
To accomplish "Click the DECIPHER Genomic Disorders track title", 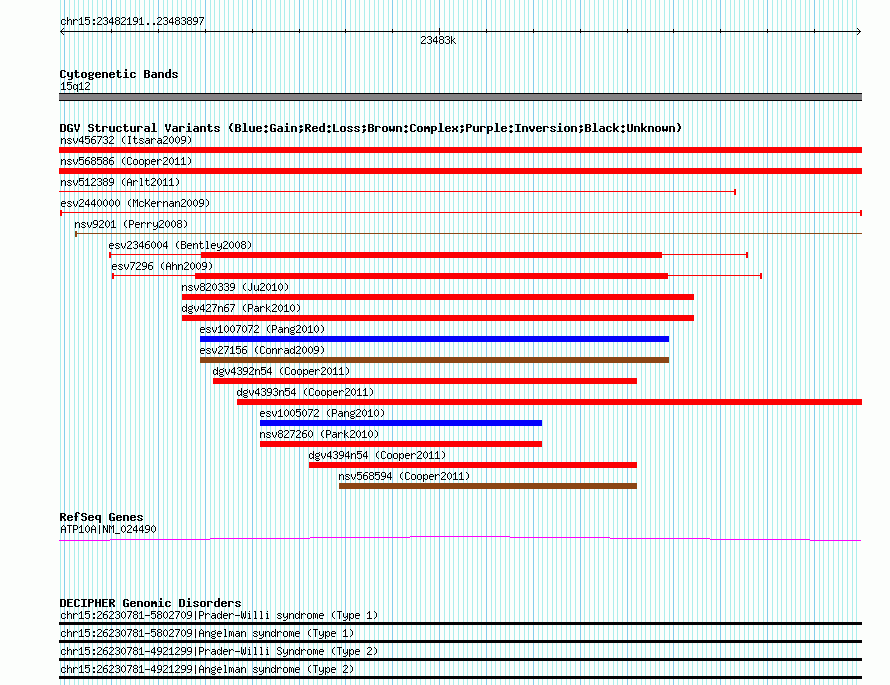I will [x=150, y=603].
